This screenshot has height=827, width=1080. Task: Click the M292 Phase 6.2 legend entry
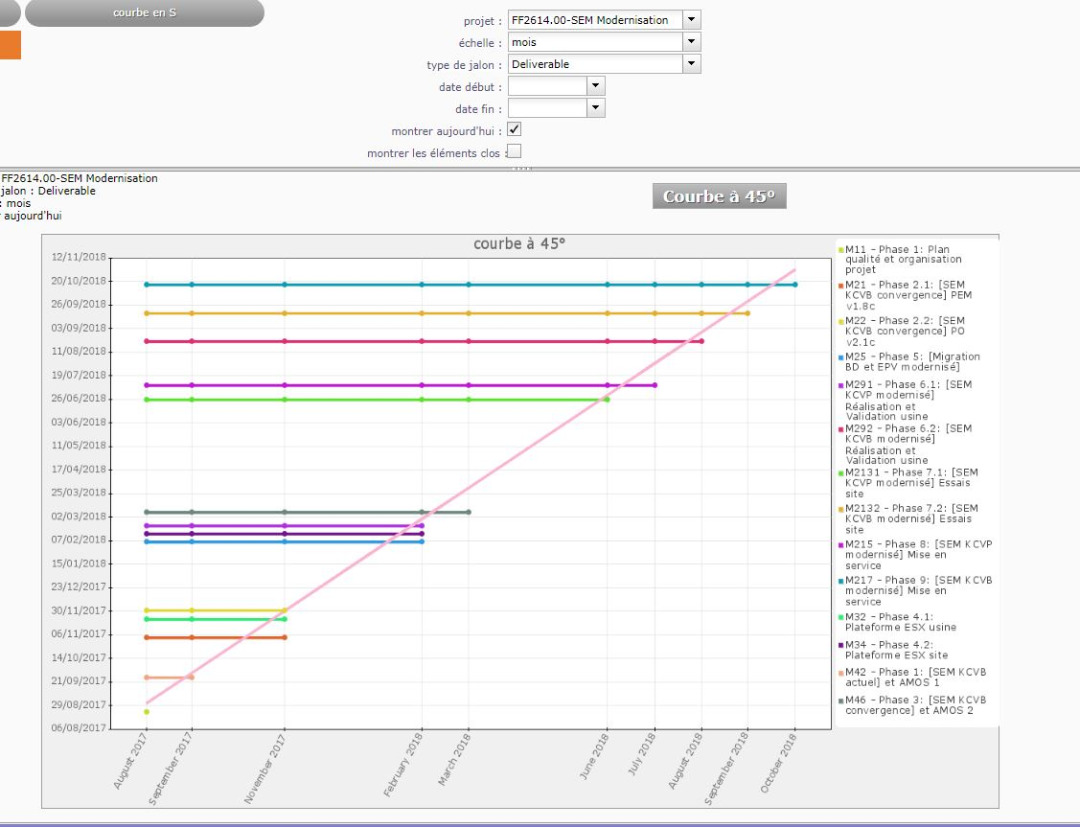click(907, 444)
